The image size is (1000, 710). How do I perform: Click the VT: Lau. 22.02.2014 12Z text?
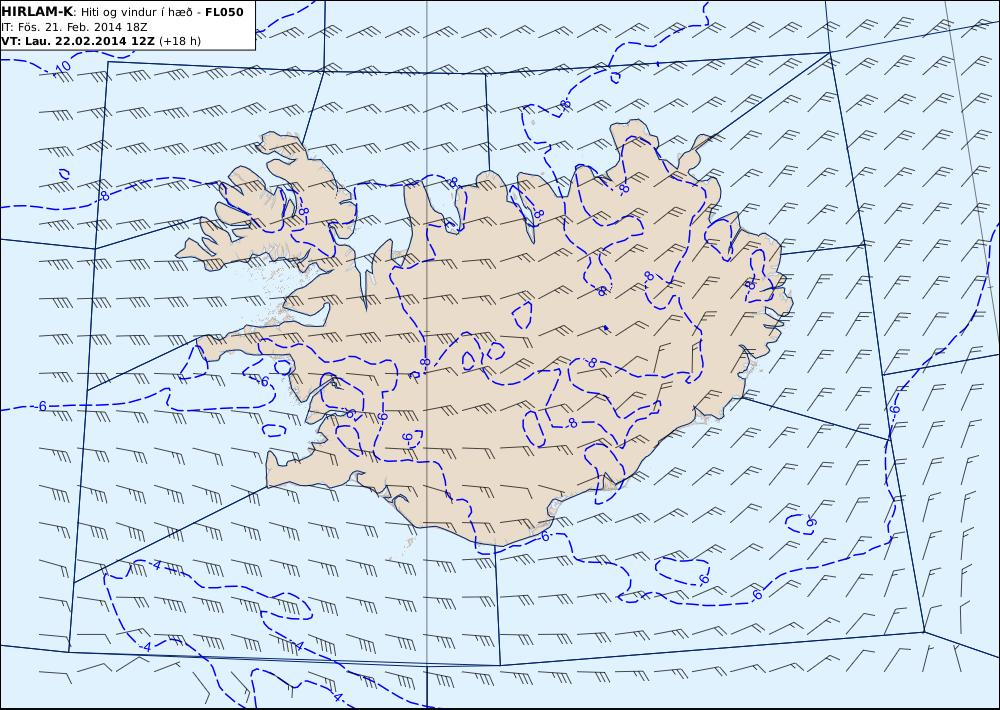78,41
